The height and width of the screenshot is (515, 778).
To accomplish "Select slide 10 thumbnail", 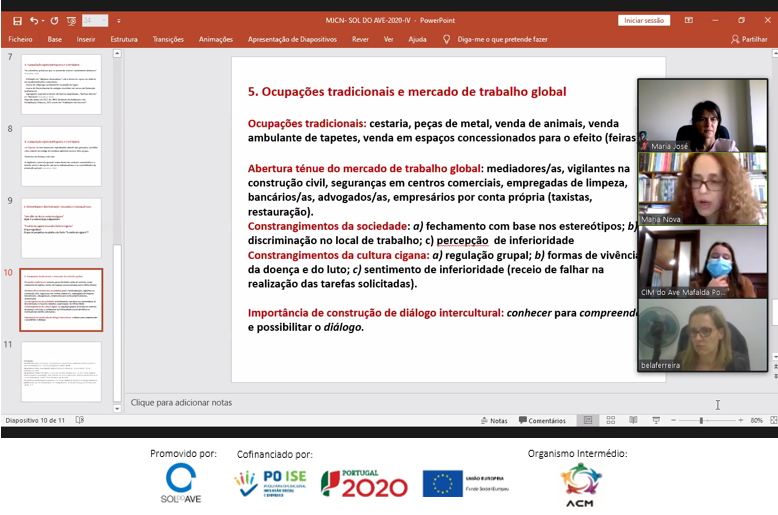I will tap(61, 300).
